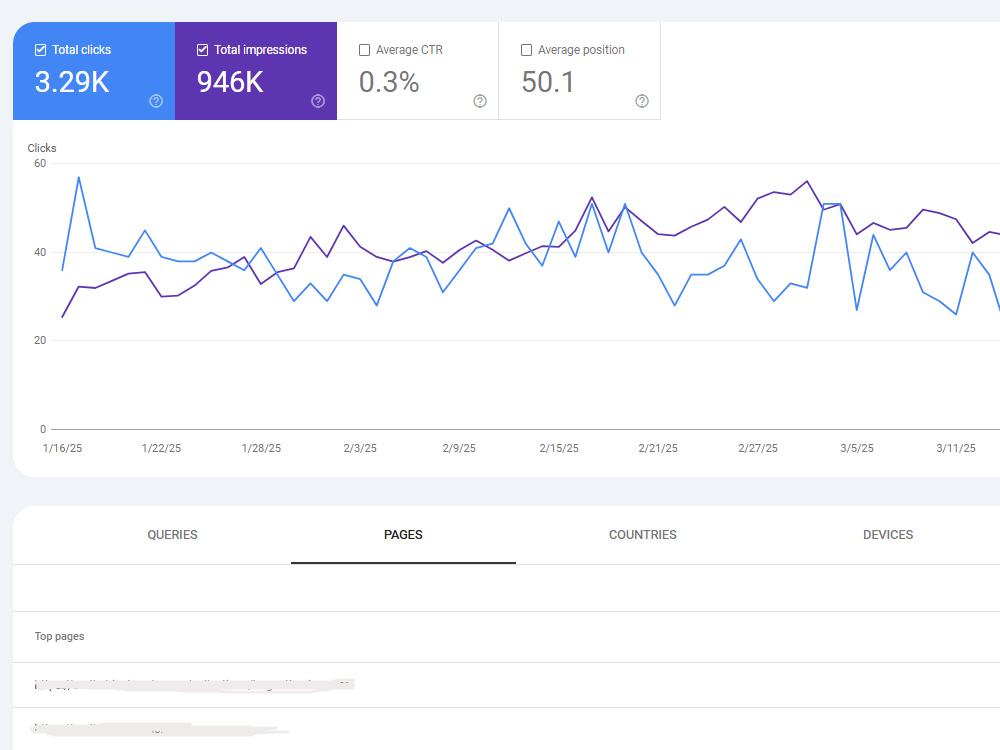Viewport: 1000px width, 750px height.
Task: Switch to the Countries tab
Action: (642, 534)
